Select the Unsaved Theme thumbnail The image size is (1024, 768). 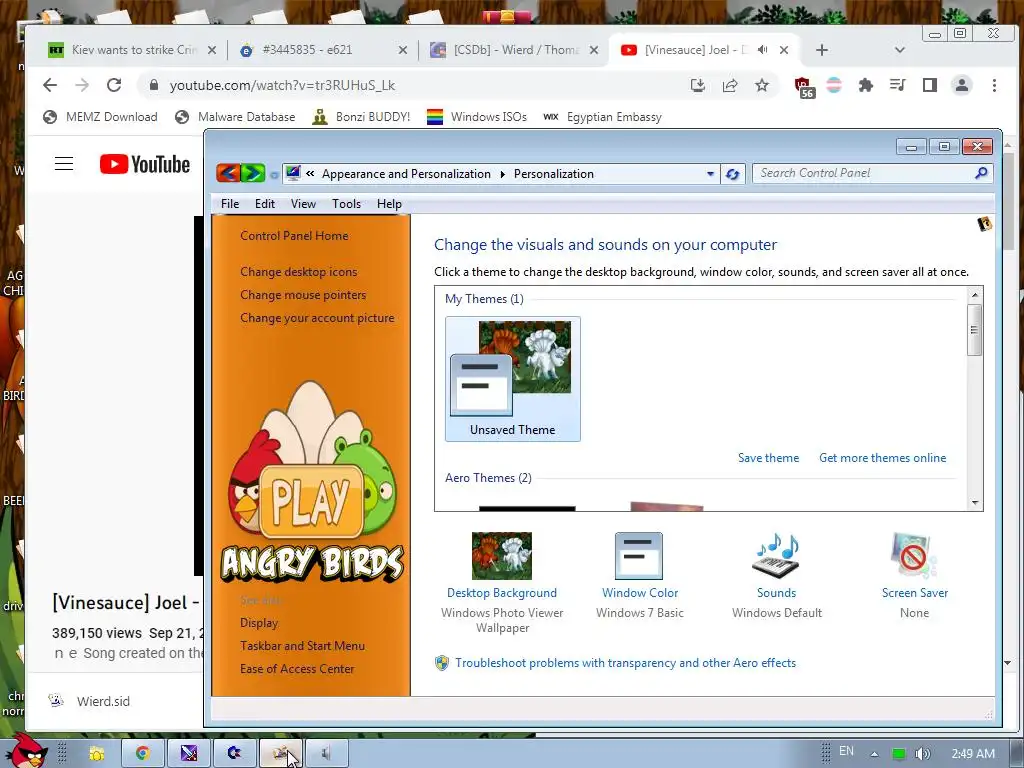click(x=513, y=379)
